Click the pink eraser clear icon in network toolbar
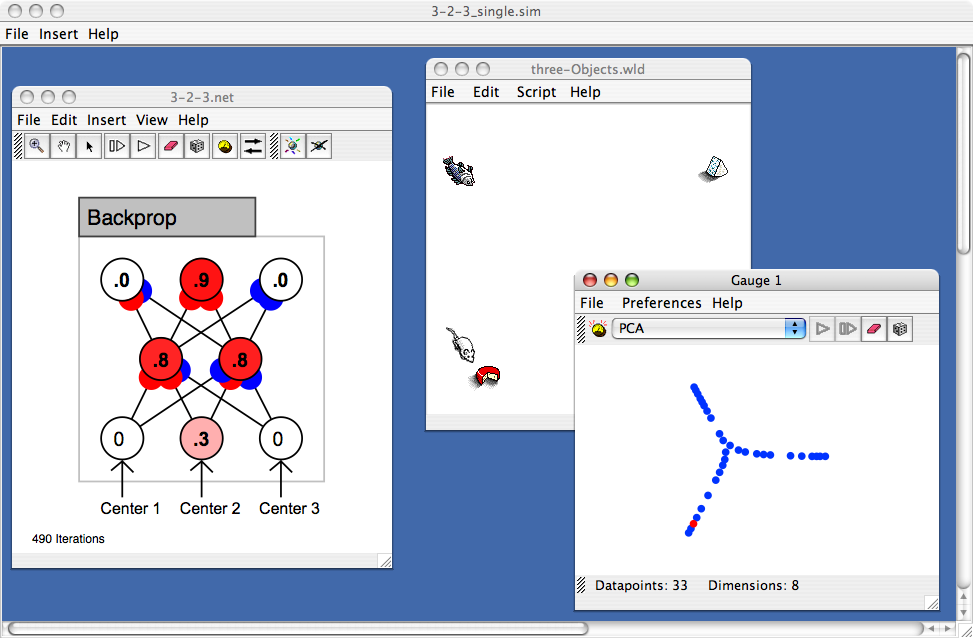This screenshot has width=973, height=638. 170,146
